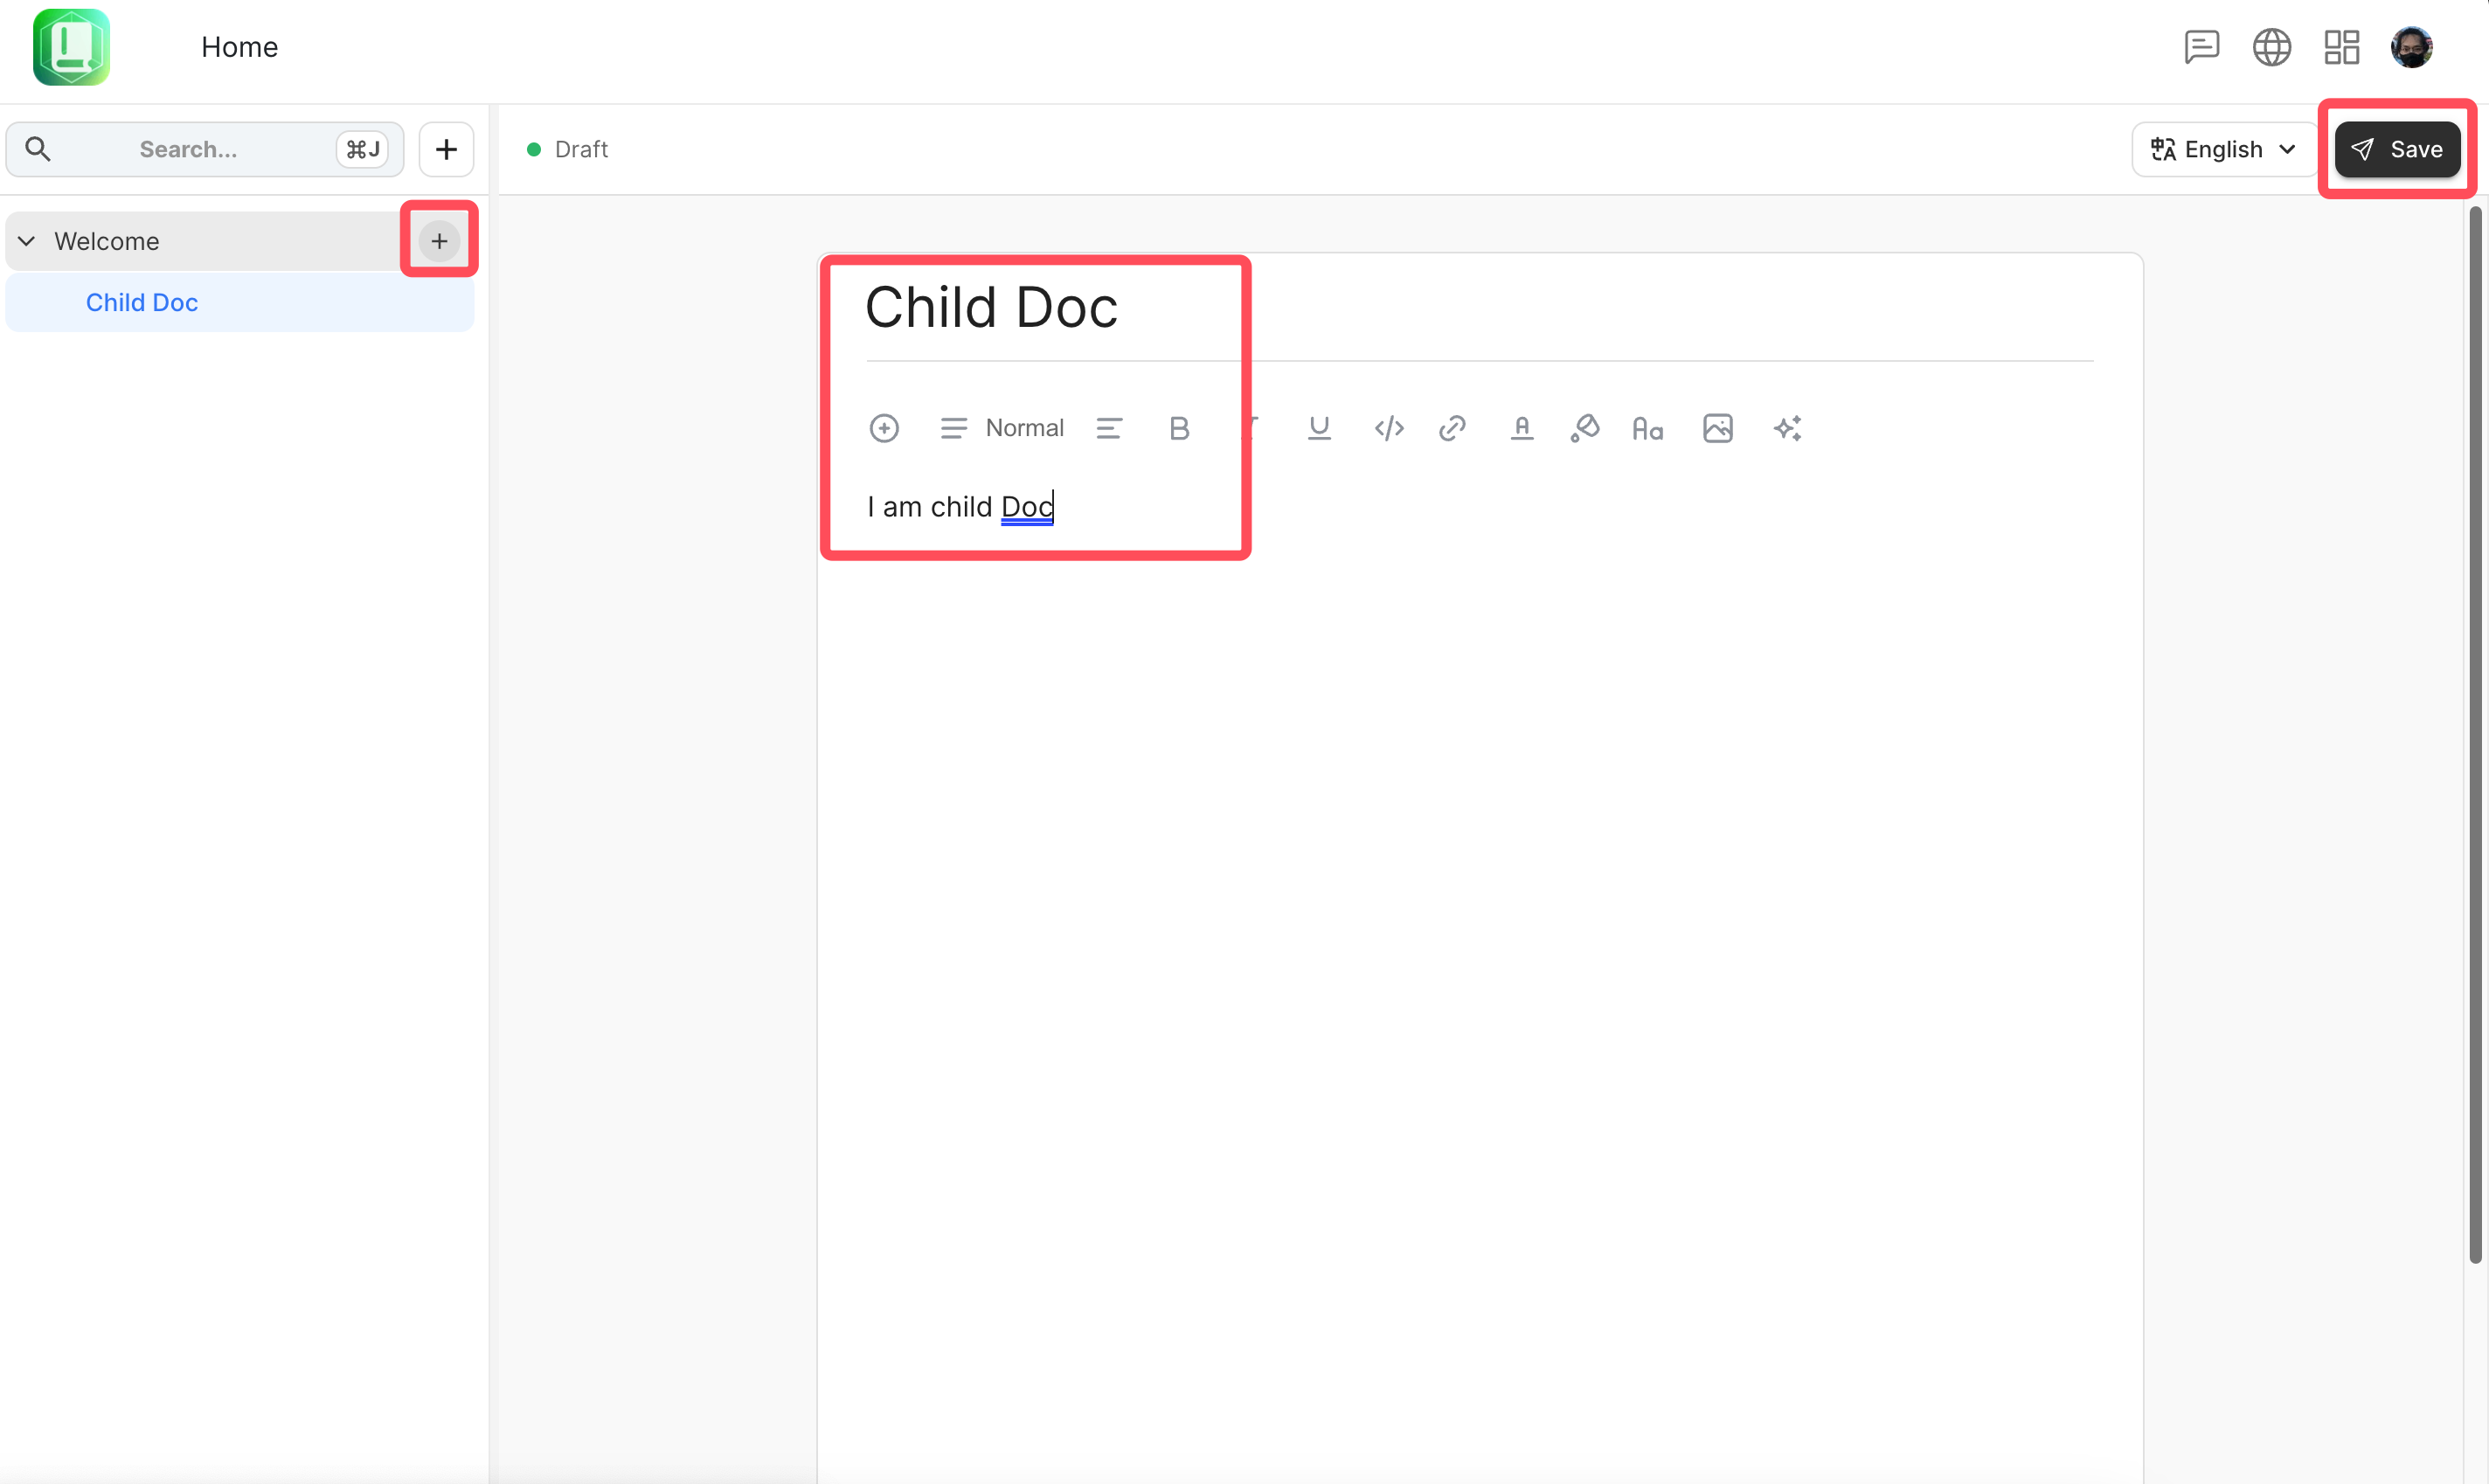Click the highlight marker icon
This screenshot has width=2489, height=1484.
(1585, 428)
